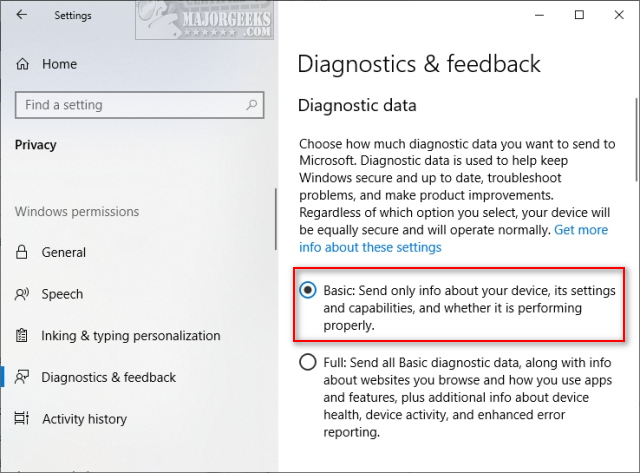Image resolution: width=640 pixels, height=473 pixels.
Task: Go to the Home settings label
Action: point(59,64)
